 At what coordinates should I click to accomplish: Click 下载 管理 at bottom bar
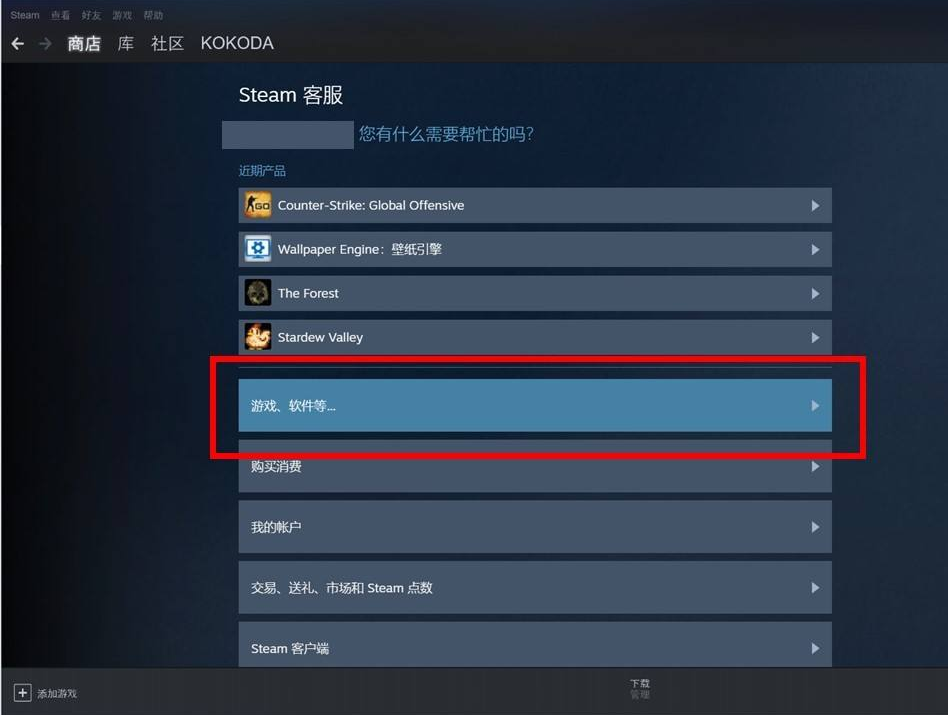pos(640,689)
